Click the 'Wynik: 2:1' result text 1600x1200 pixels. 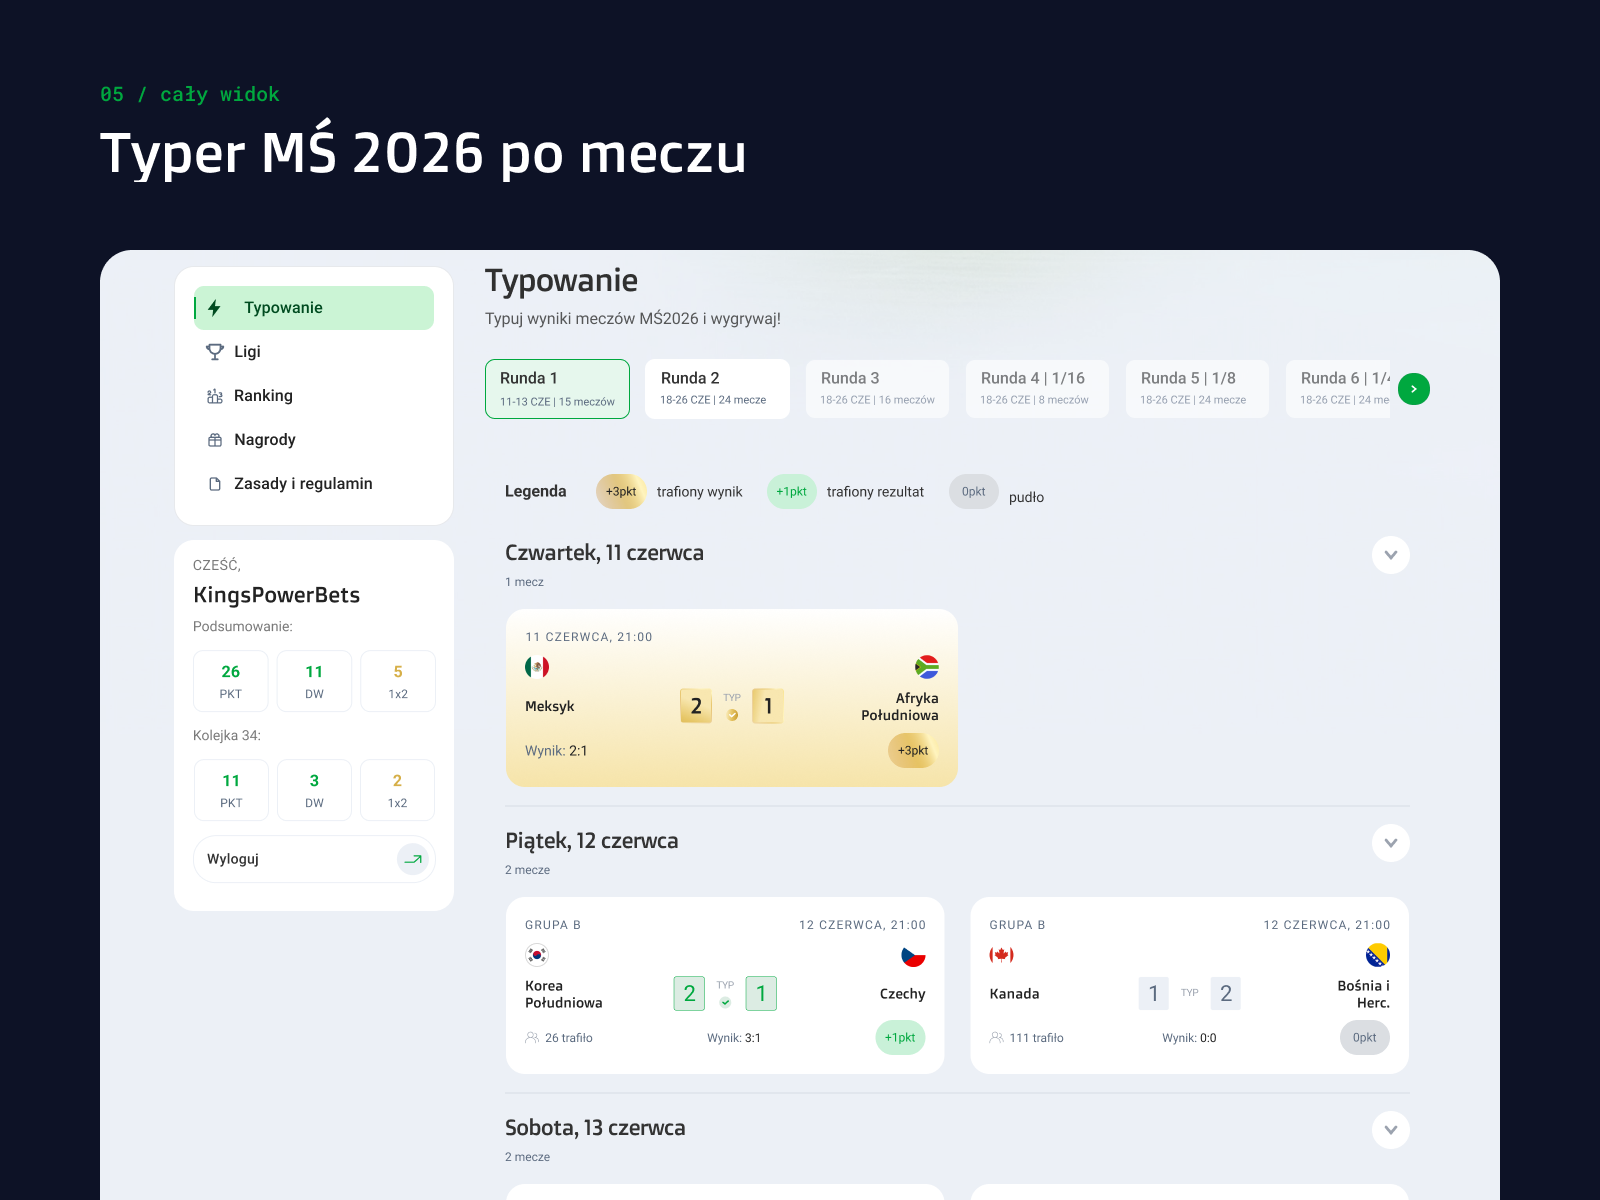556,751
